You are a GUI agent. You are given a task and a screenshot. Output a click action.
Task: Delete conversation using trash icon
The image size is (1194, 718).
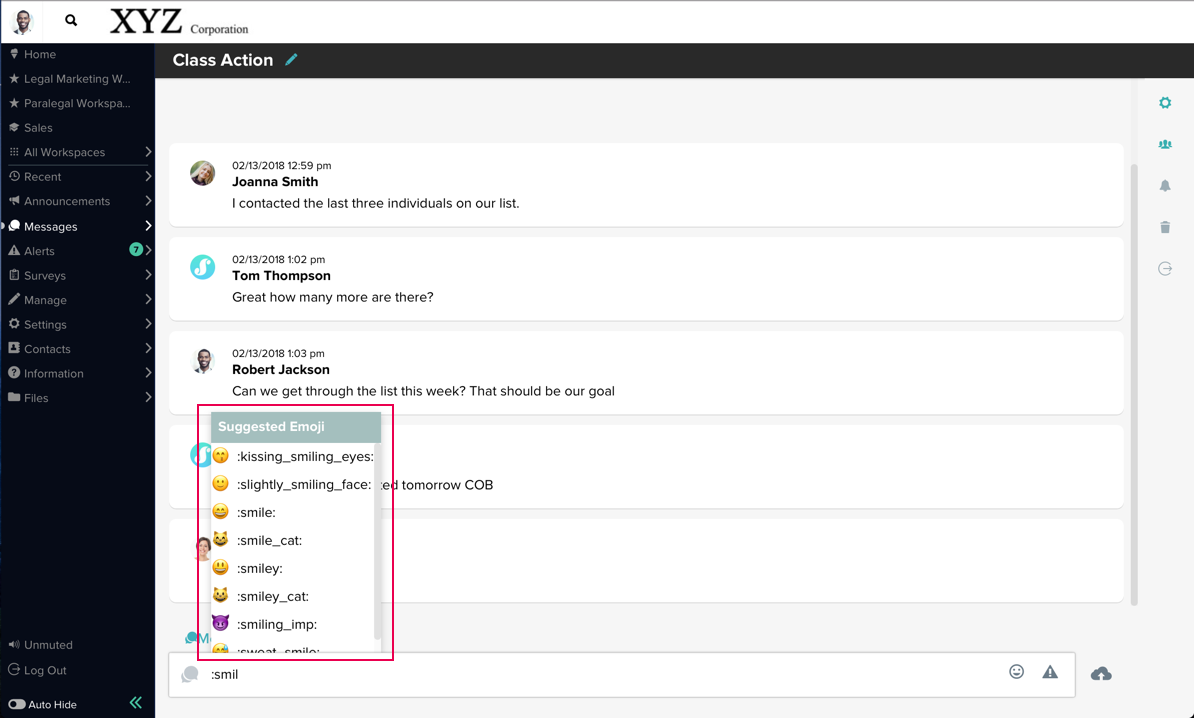tap(1165, 227)
